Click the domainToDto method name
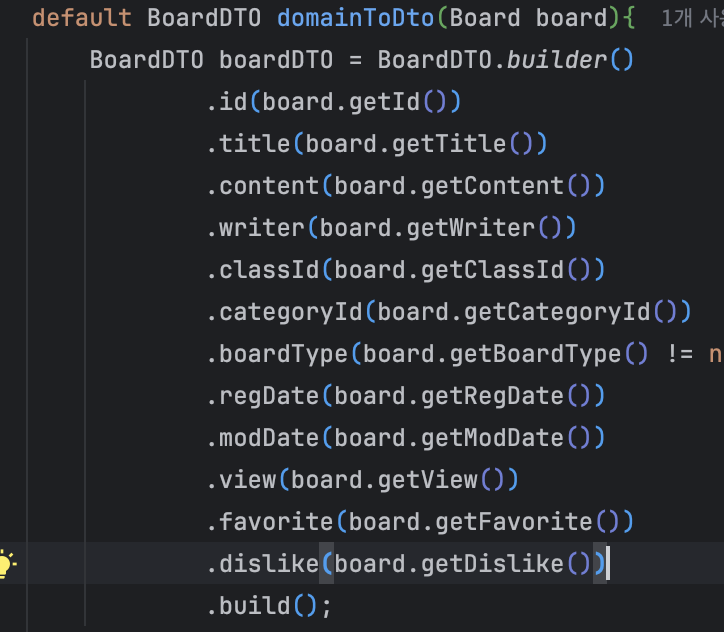The image size is (724, 632). pos(342,18)
